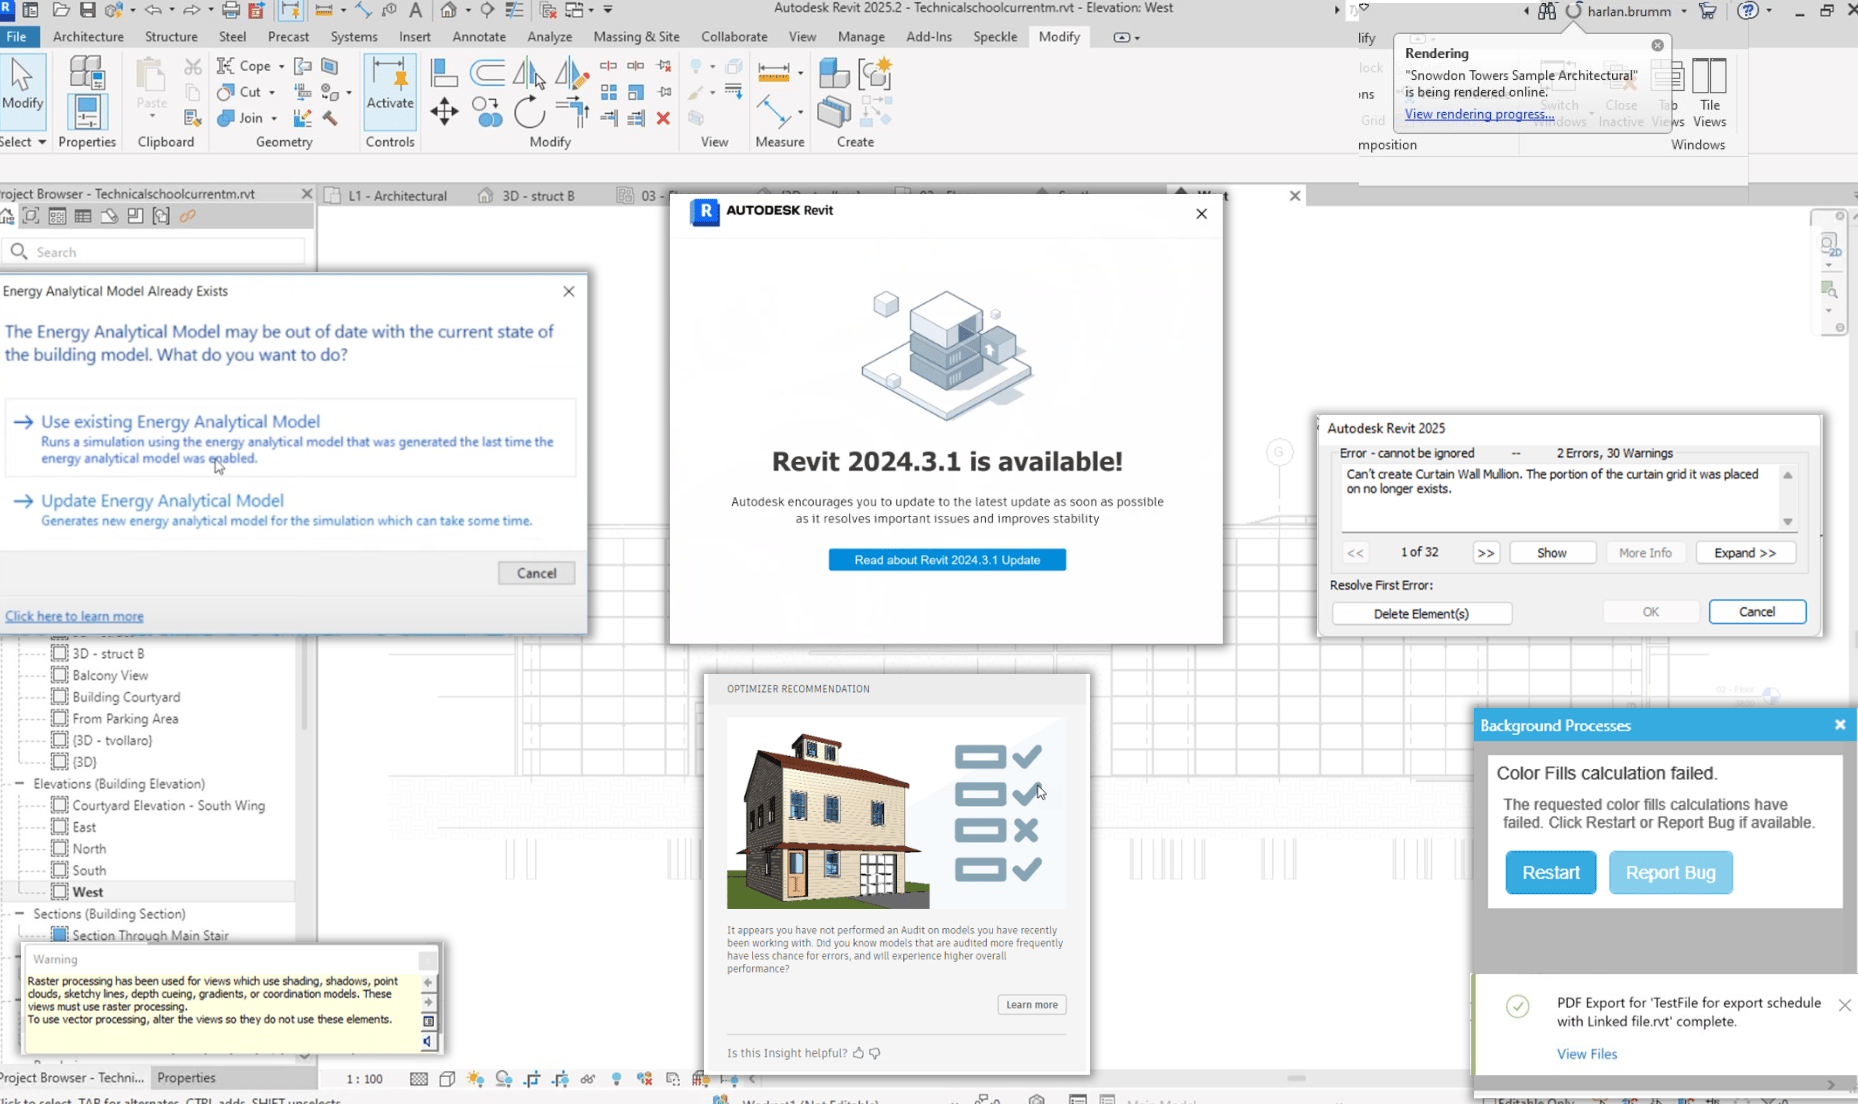Image resolution: width=1858 pixels, height=1104 pixels.
Task: Toggle Temporary Hide/Isolate glasses icon
Action: 588,1079
